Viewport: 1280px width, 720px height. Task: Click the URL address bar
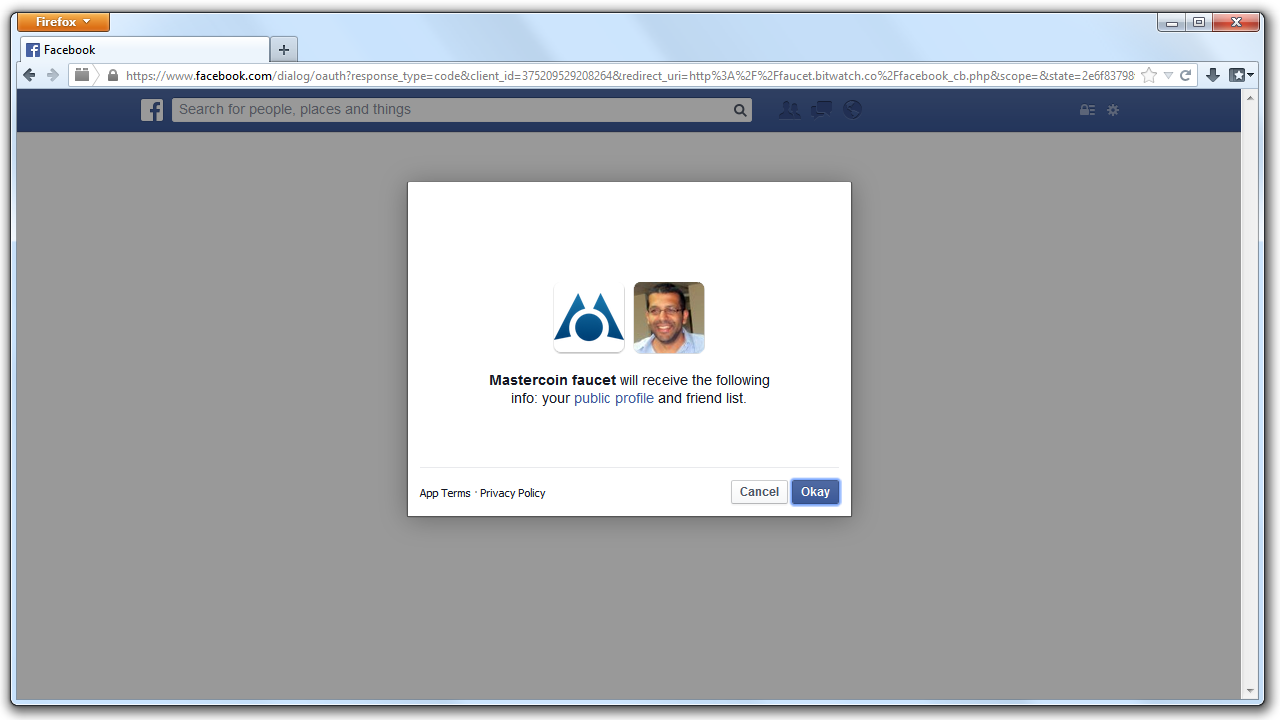click(x=630, y=75)
